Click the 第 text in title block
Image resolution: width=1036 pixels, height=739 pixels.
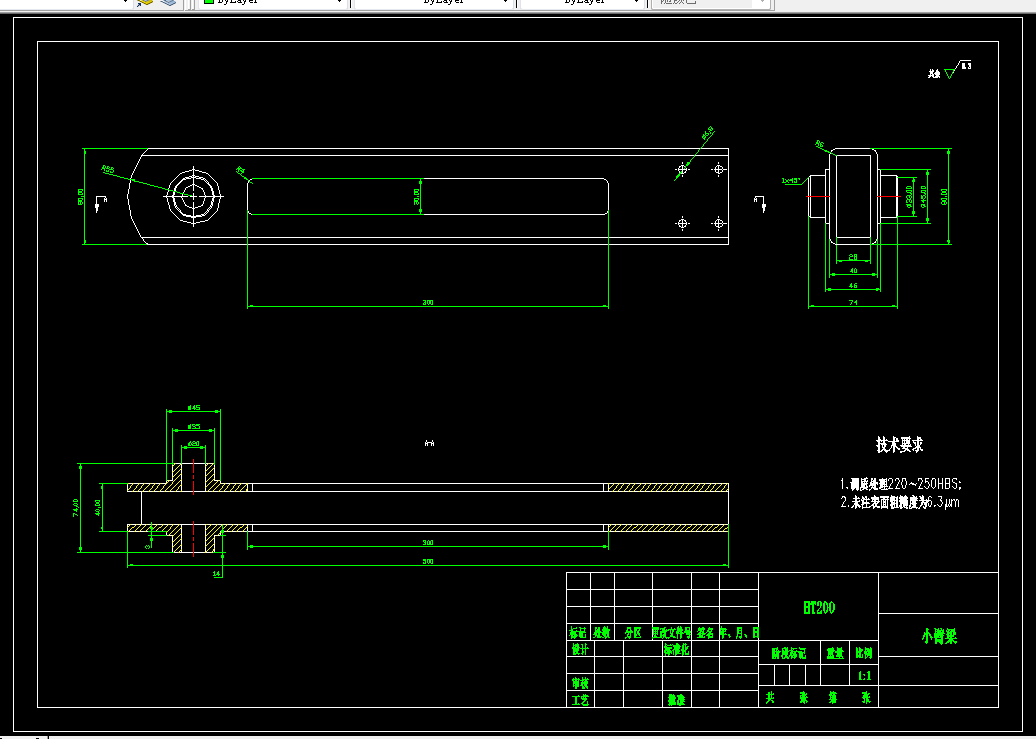pos(833,698)
